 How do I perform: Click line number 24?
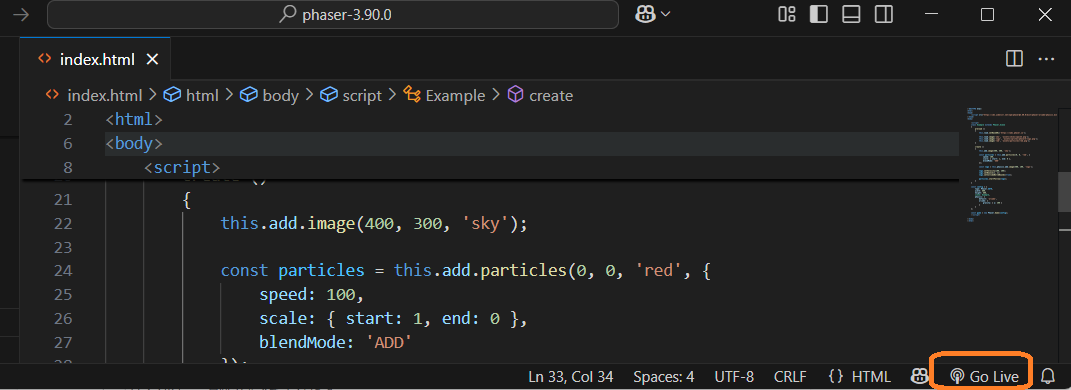point(63,270)
